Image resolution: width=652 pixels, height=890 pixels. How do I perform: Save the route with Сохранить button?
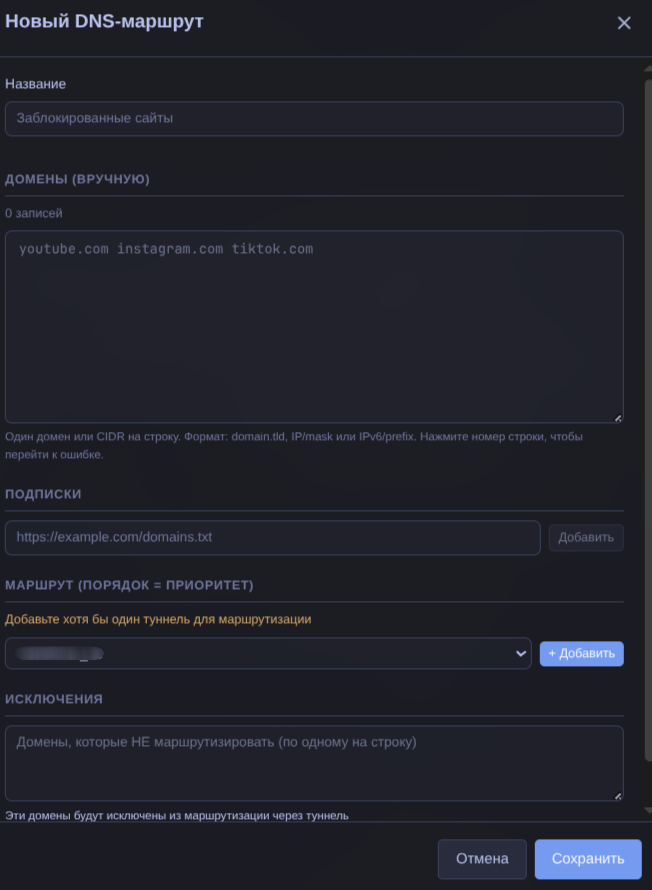[x=588, y=858]
